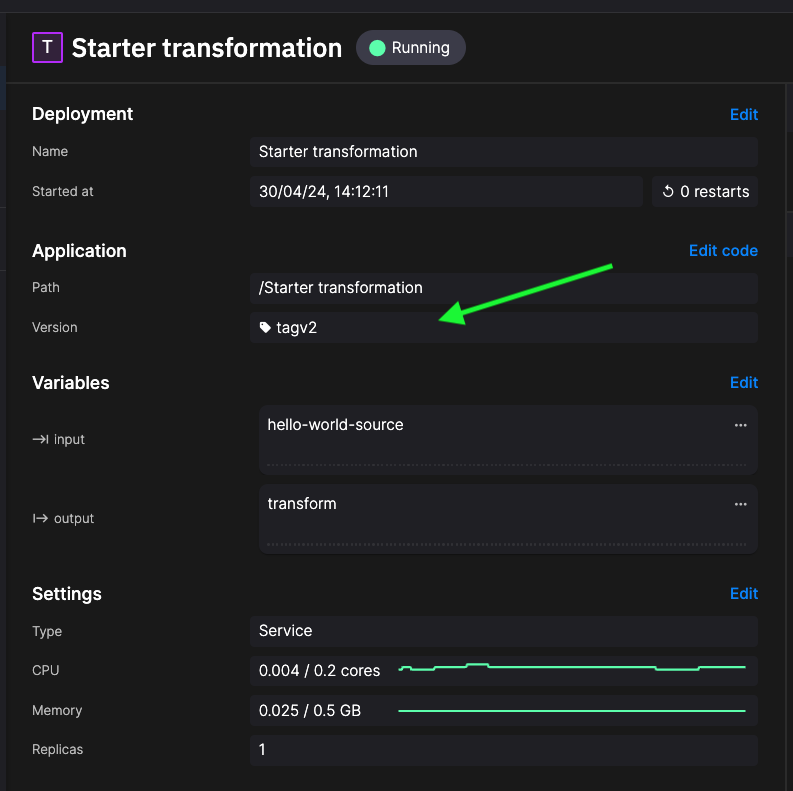Click Edit next to Variables heading
The width and height of the screenshot is (793, 791).
pyautogui.click(x=743, y=382)
